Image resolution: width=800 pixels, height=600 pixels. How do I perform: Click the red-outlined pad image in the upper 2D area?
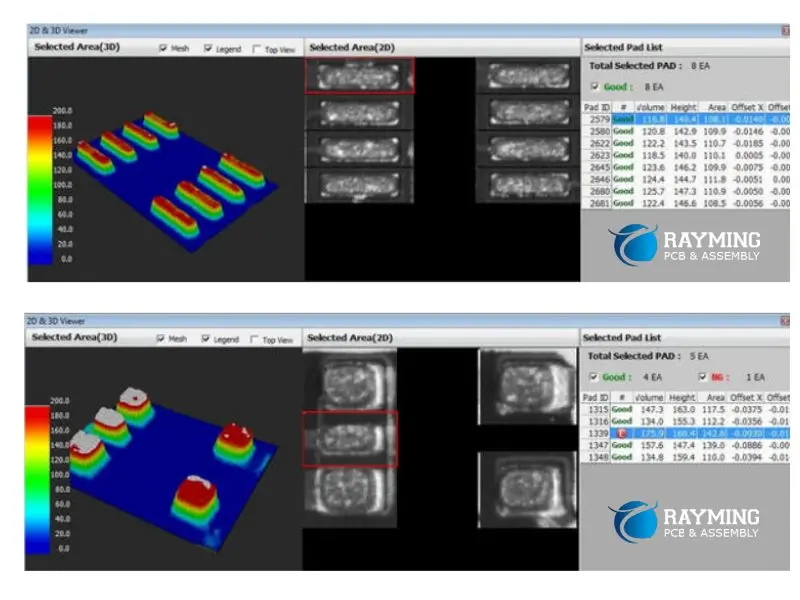(359, 76)
